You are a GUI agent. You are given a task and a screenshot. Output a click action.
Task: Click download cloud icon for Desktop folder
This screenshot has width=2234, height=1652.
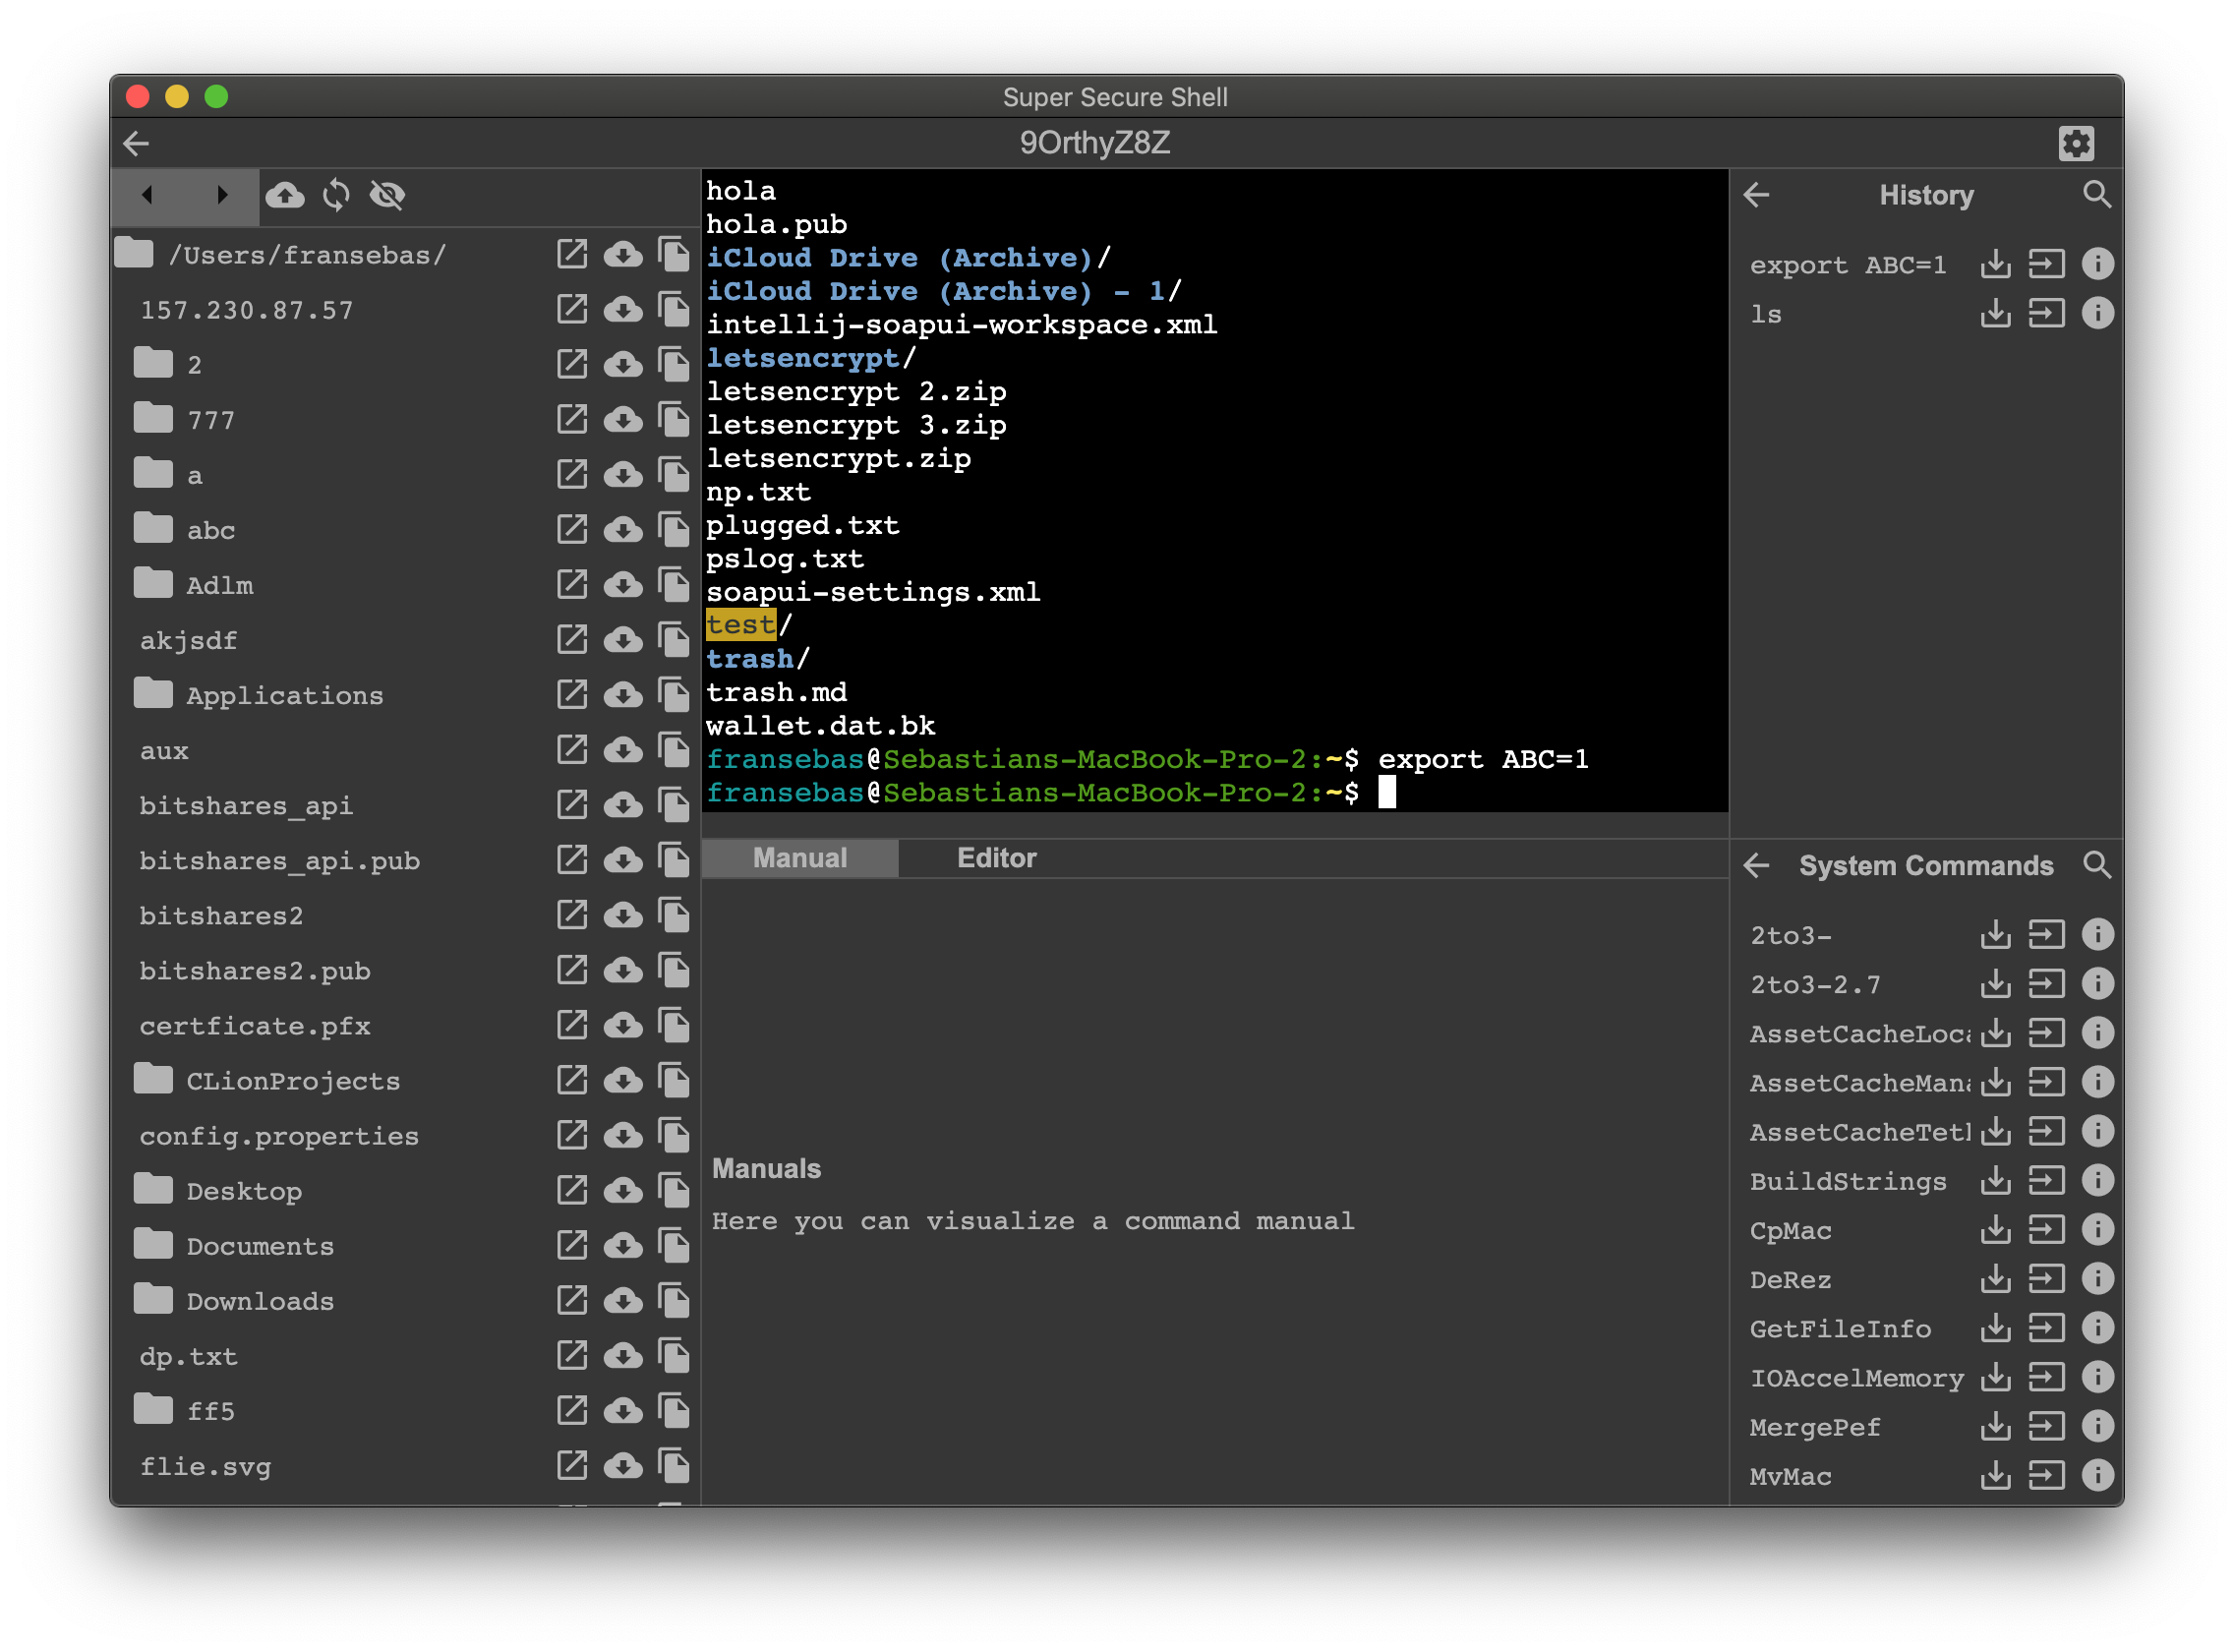[623, 1190]
